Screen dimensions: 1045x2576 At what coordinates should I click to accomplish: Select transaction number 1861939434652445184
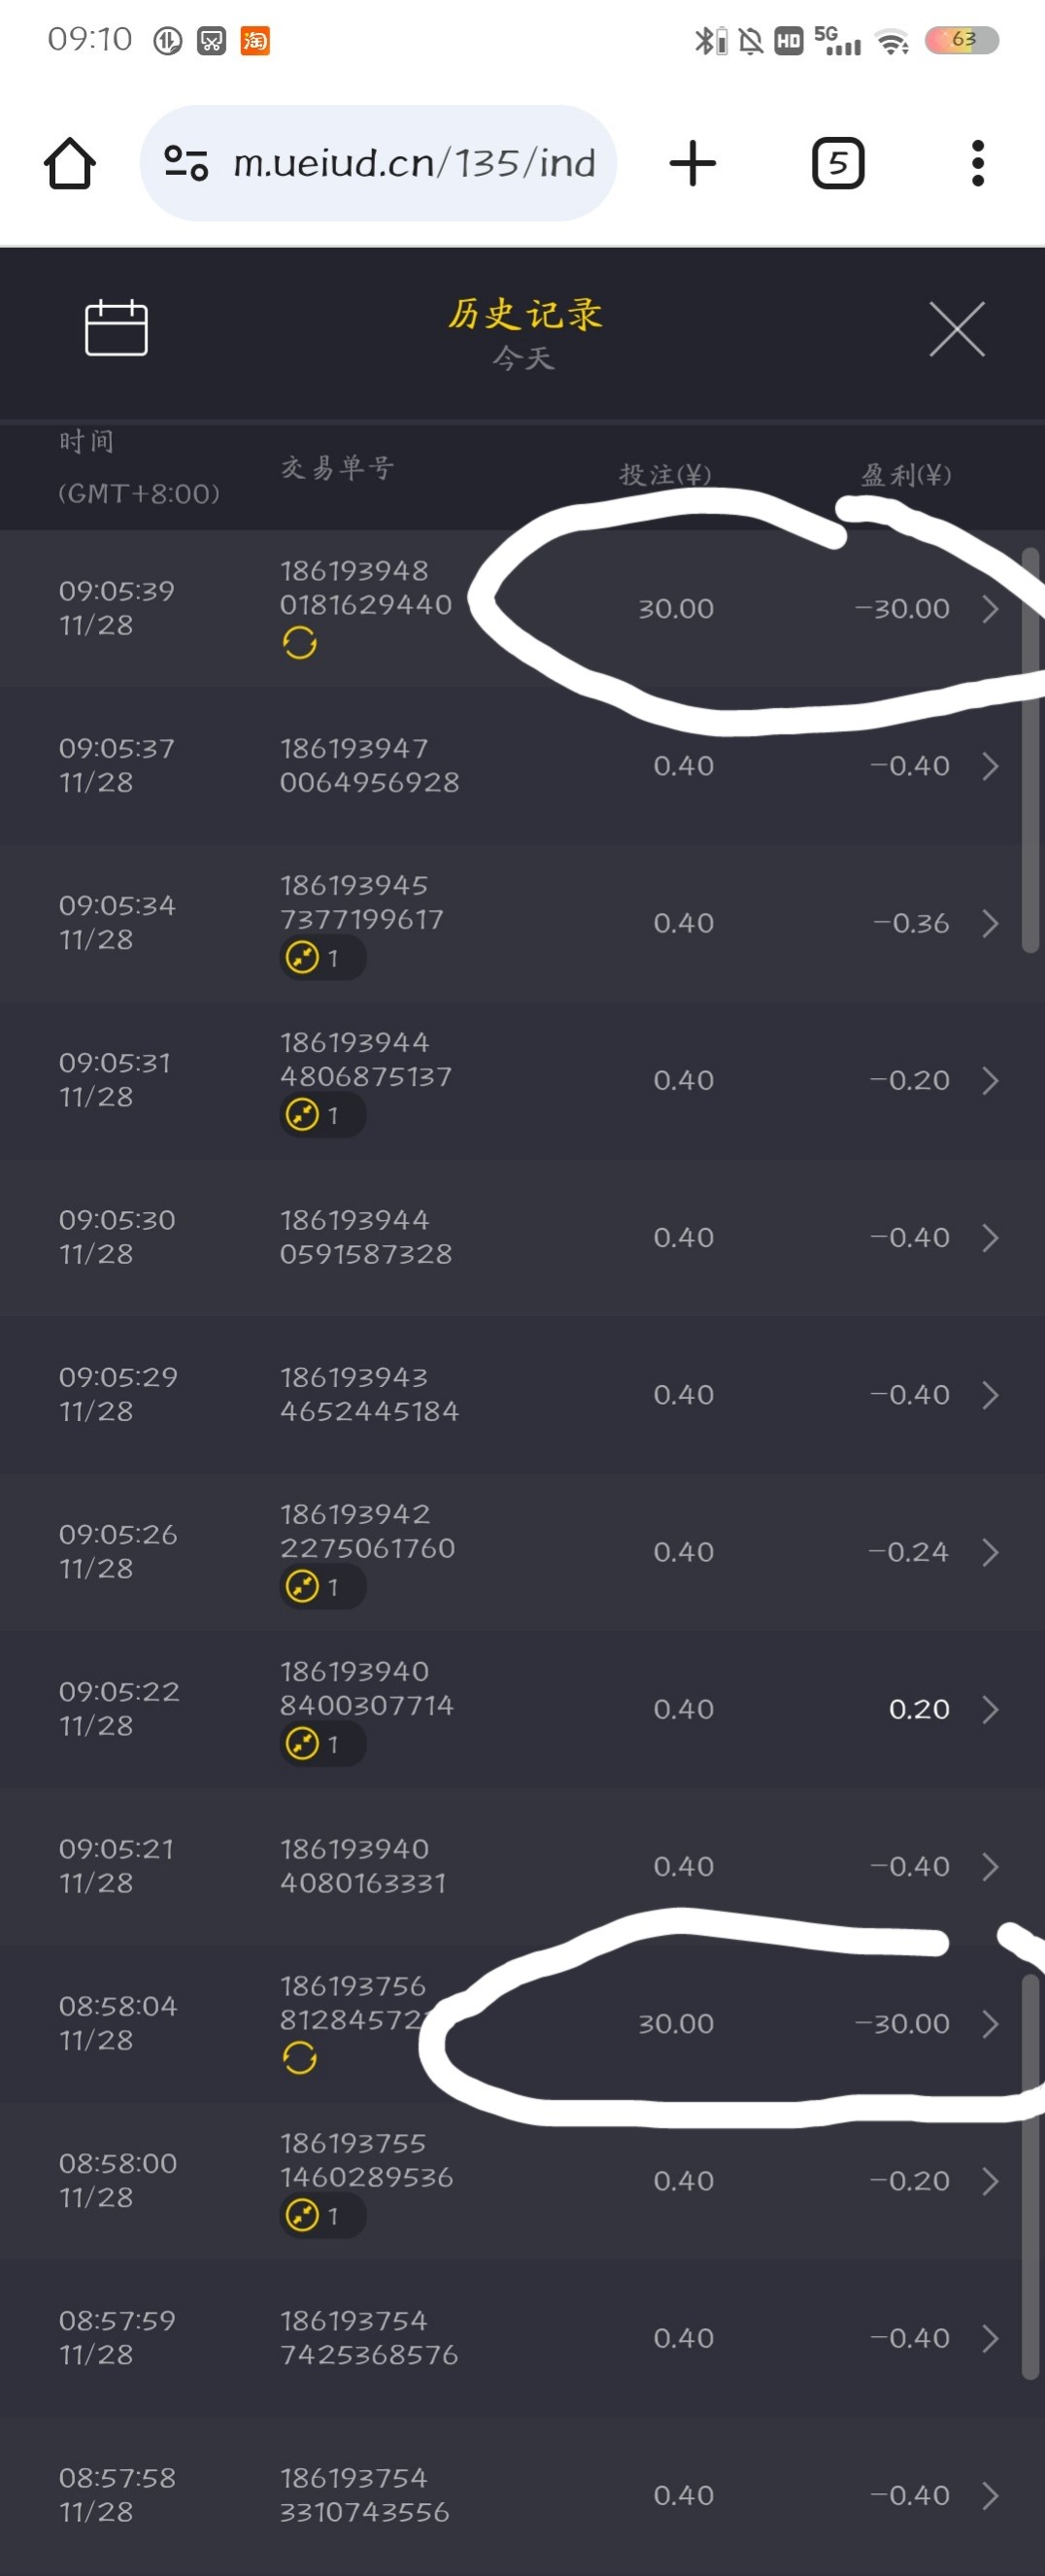(x=369, y=1394)
